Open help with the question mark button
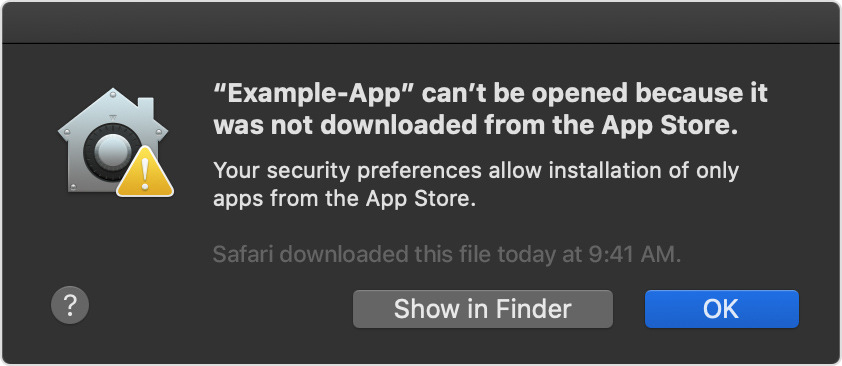842x366 pixels. (70, 305)
